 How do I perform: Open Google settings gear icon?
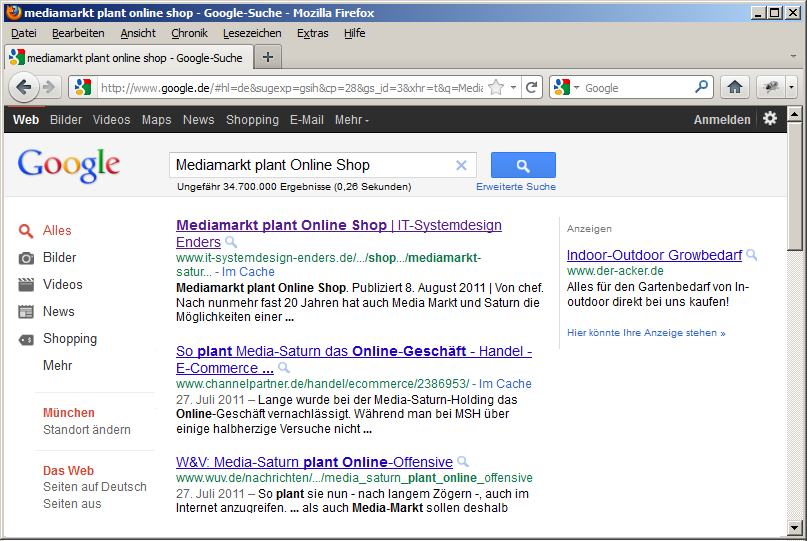(770, 119)
